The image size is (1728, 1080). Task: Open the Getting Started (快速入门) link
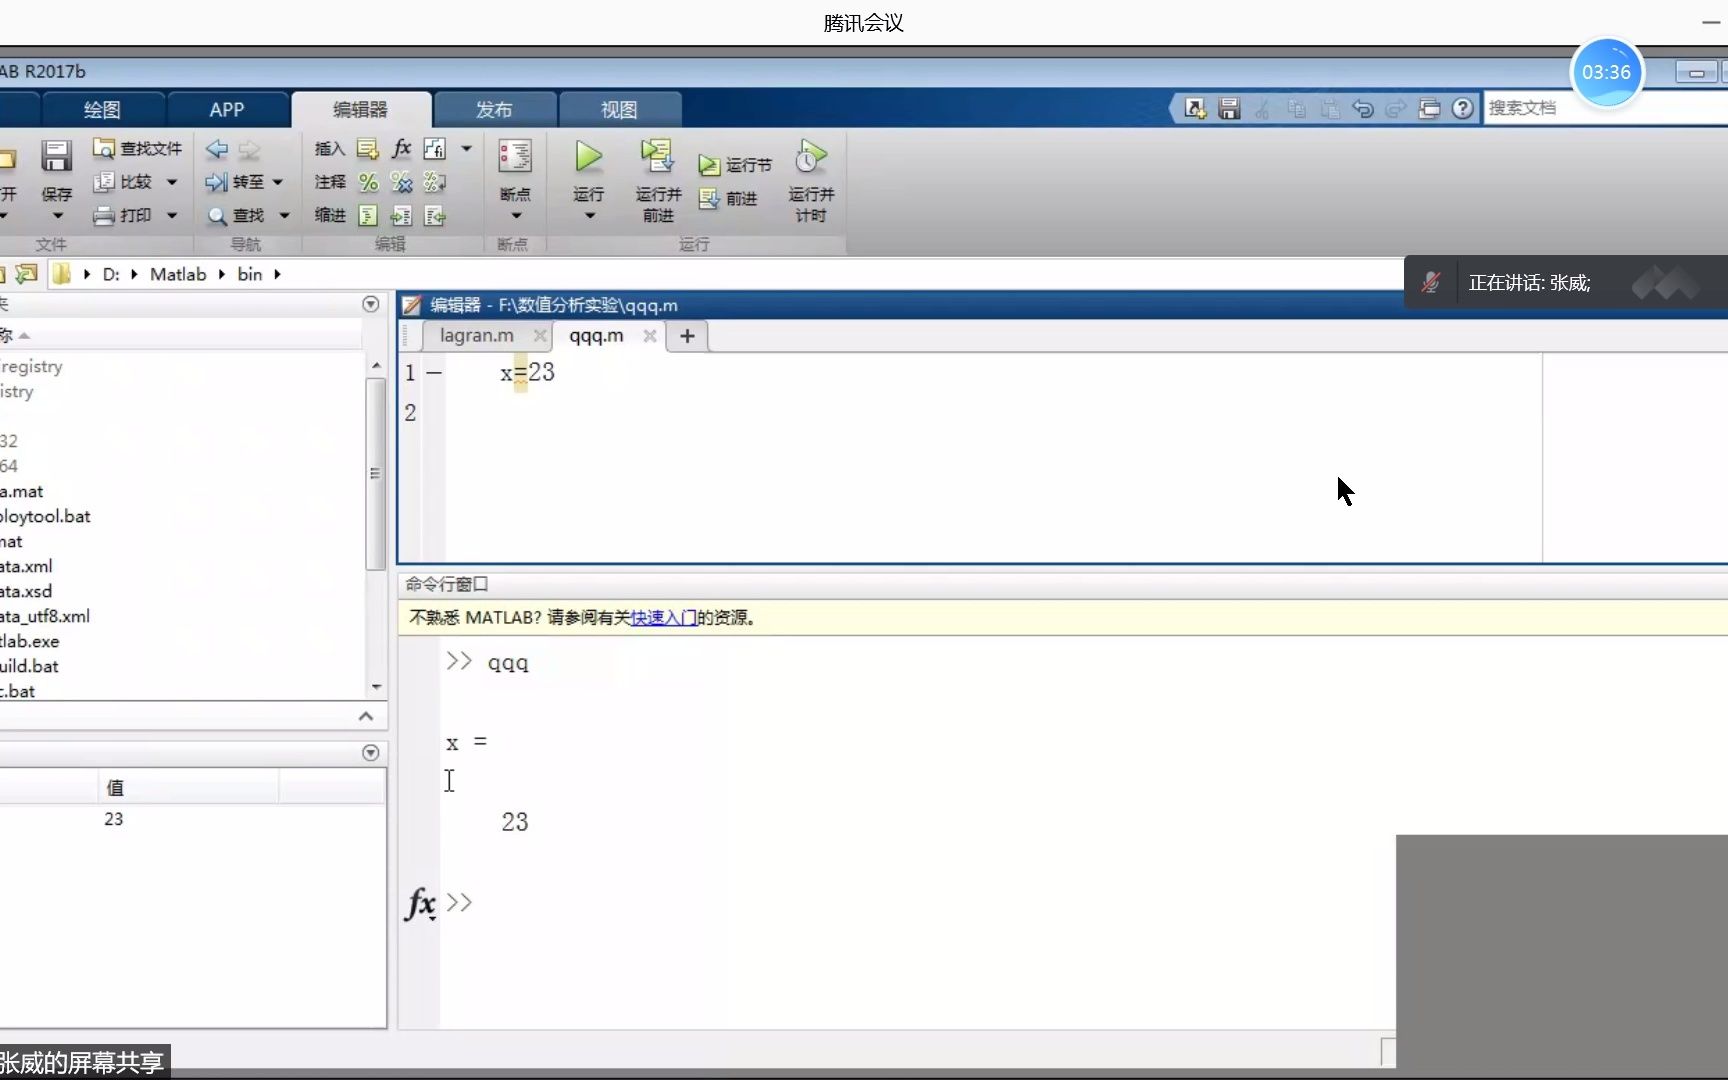tap(664, 618)
